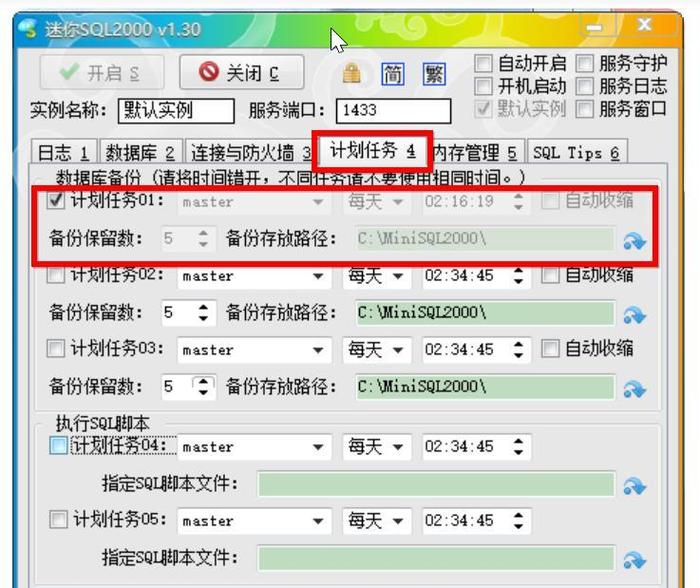The image size is (700, 588).
Task: Adjust time spinner for 计划任务05
Action: click(x=518, y=521)
